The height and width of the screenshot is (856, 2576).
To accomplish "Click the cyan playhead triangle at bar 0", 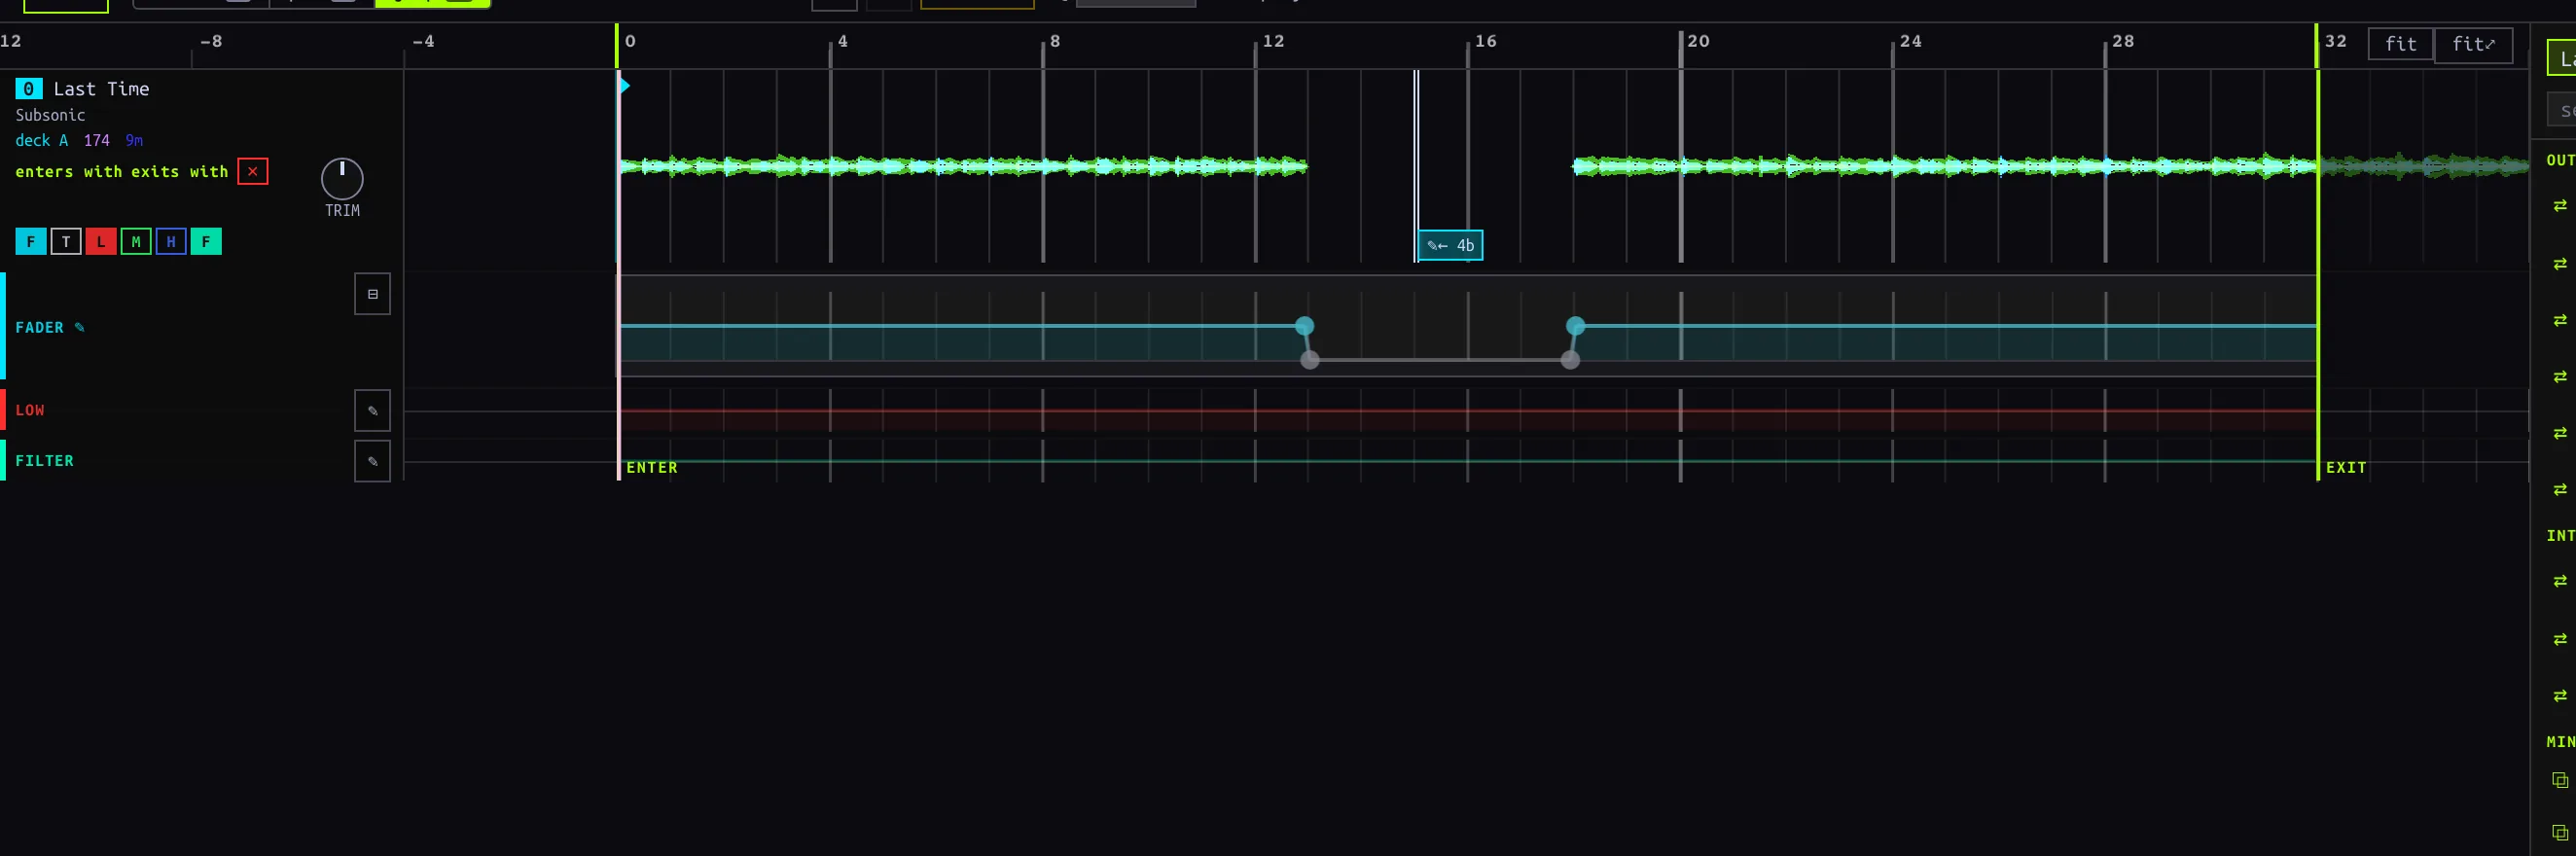I will [x=624, y=86].
